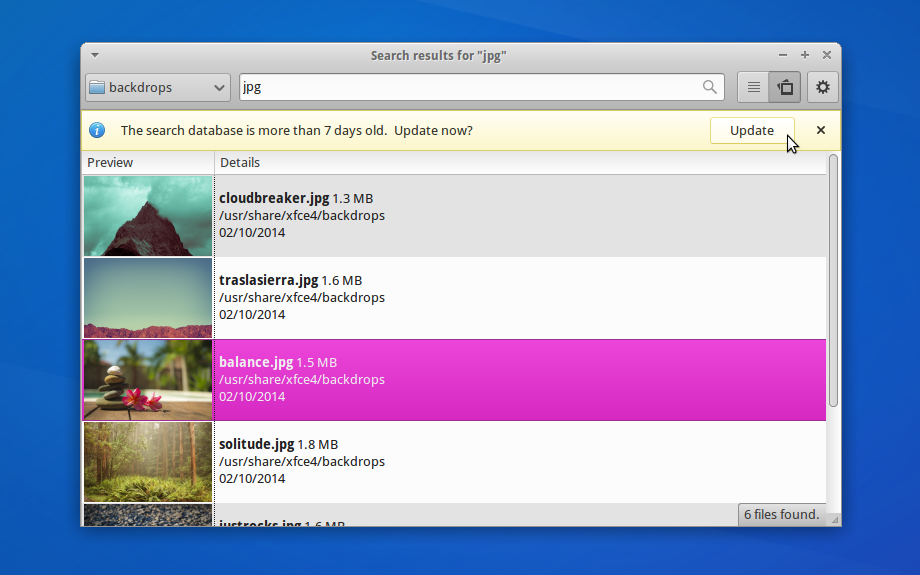920x575 pixels.
Task: Toggle the thumbnail preview view button
Action: click(x=785, y=87)
